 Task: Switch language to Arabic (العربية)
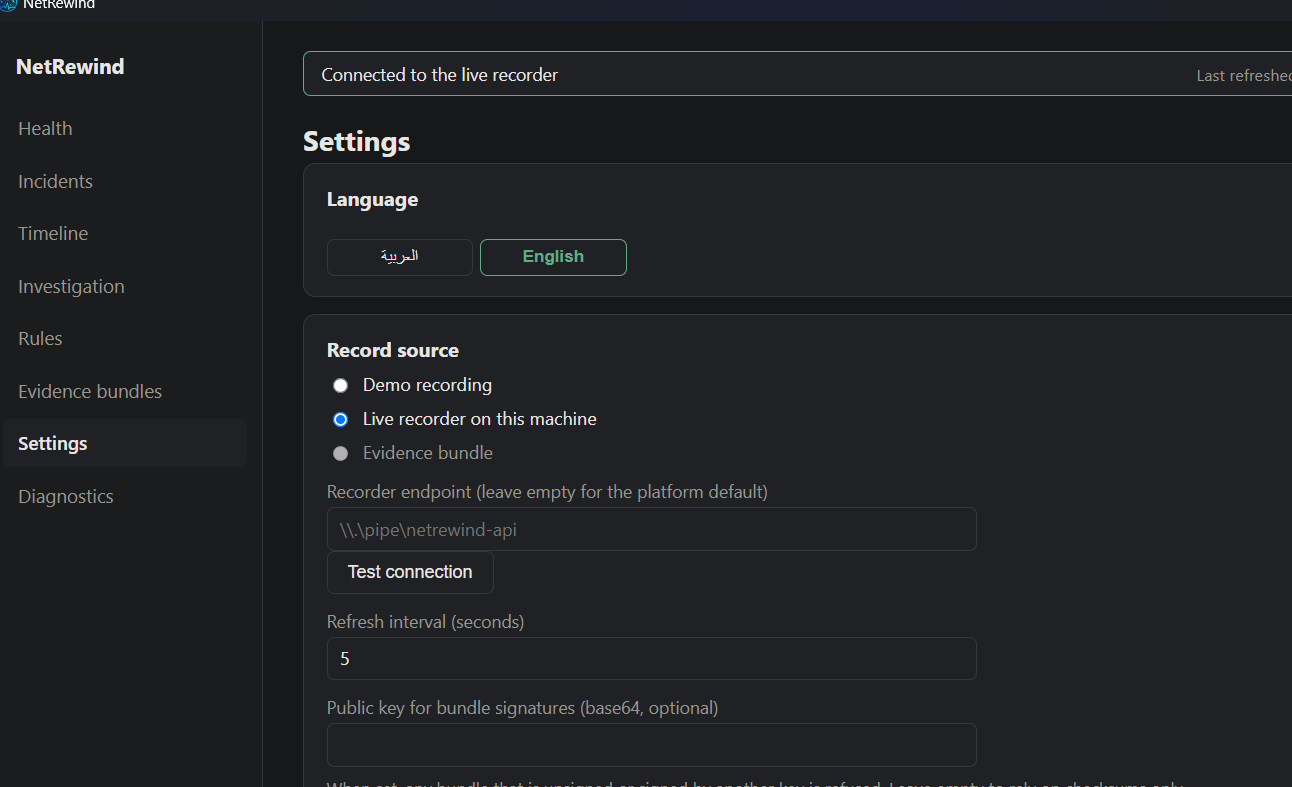point(400,257)
